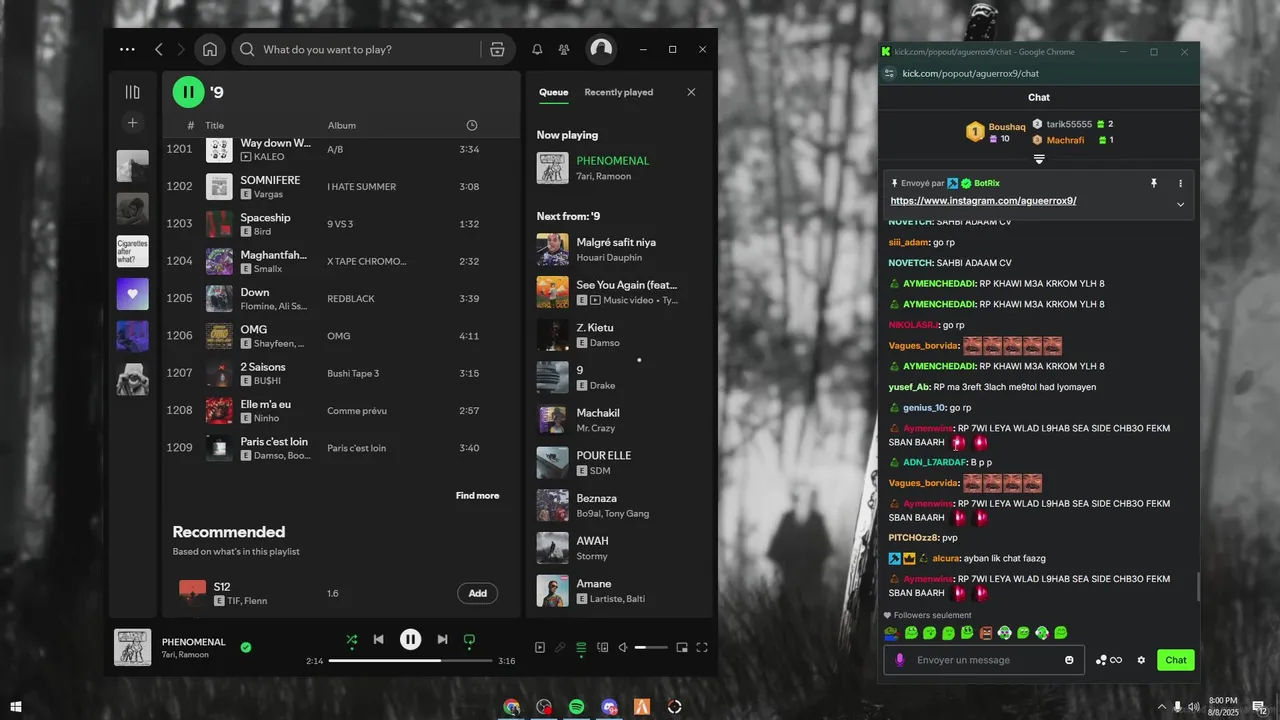The height and width of the screenshot is (720, 1280).
Task: Open Connect to a device
Action: [602, 648]
